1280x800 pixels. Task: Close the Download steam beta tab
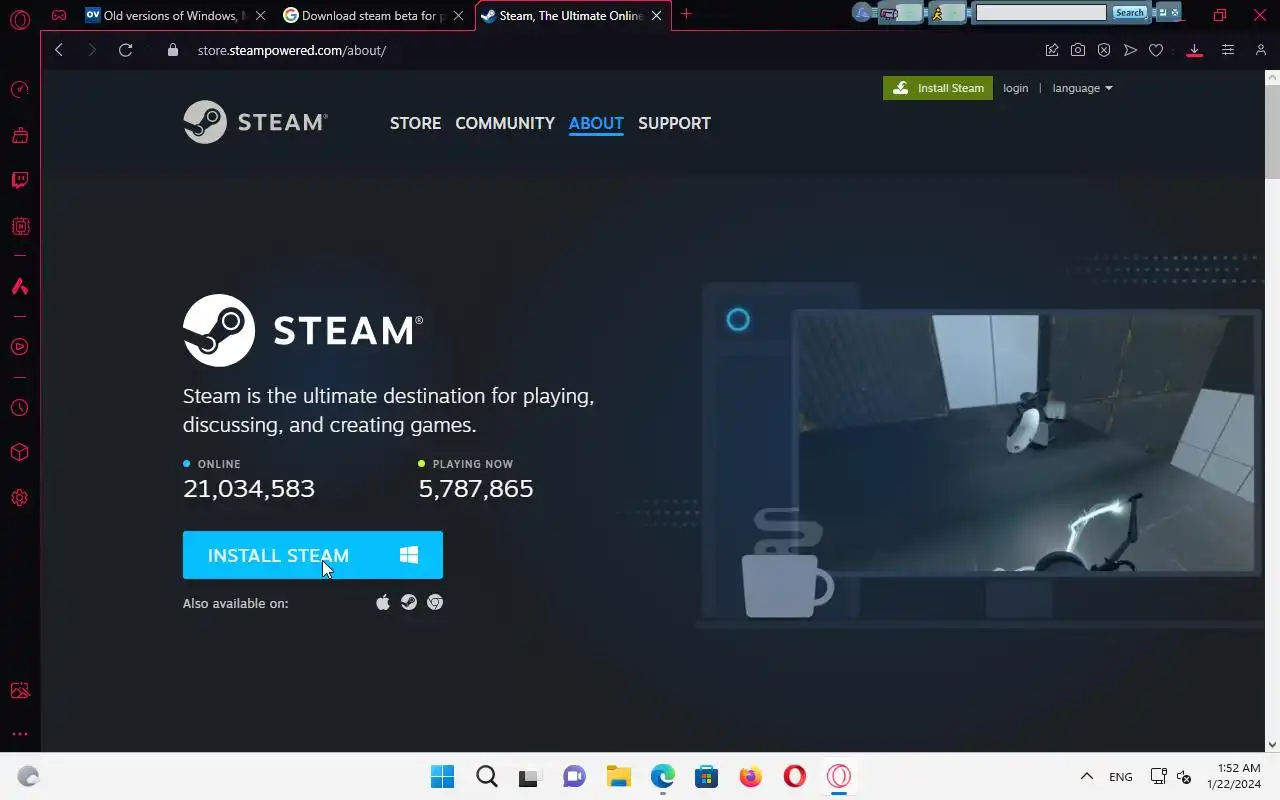(458, 15)
